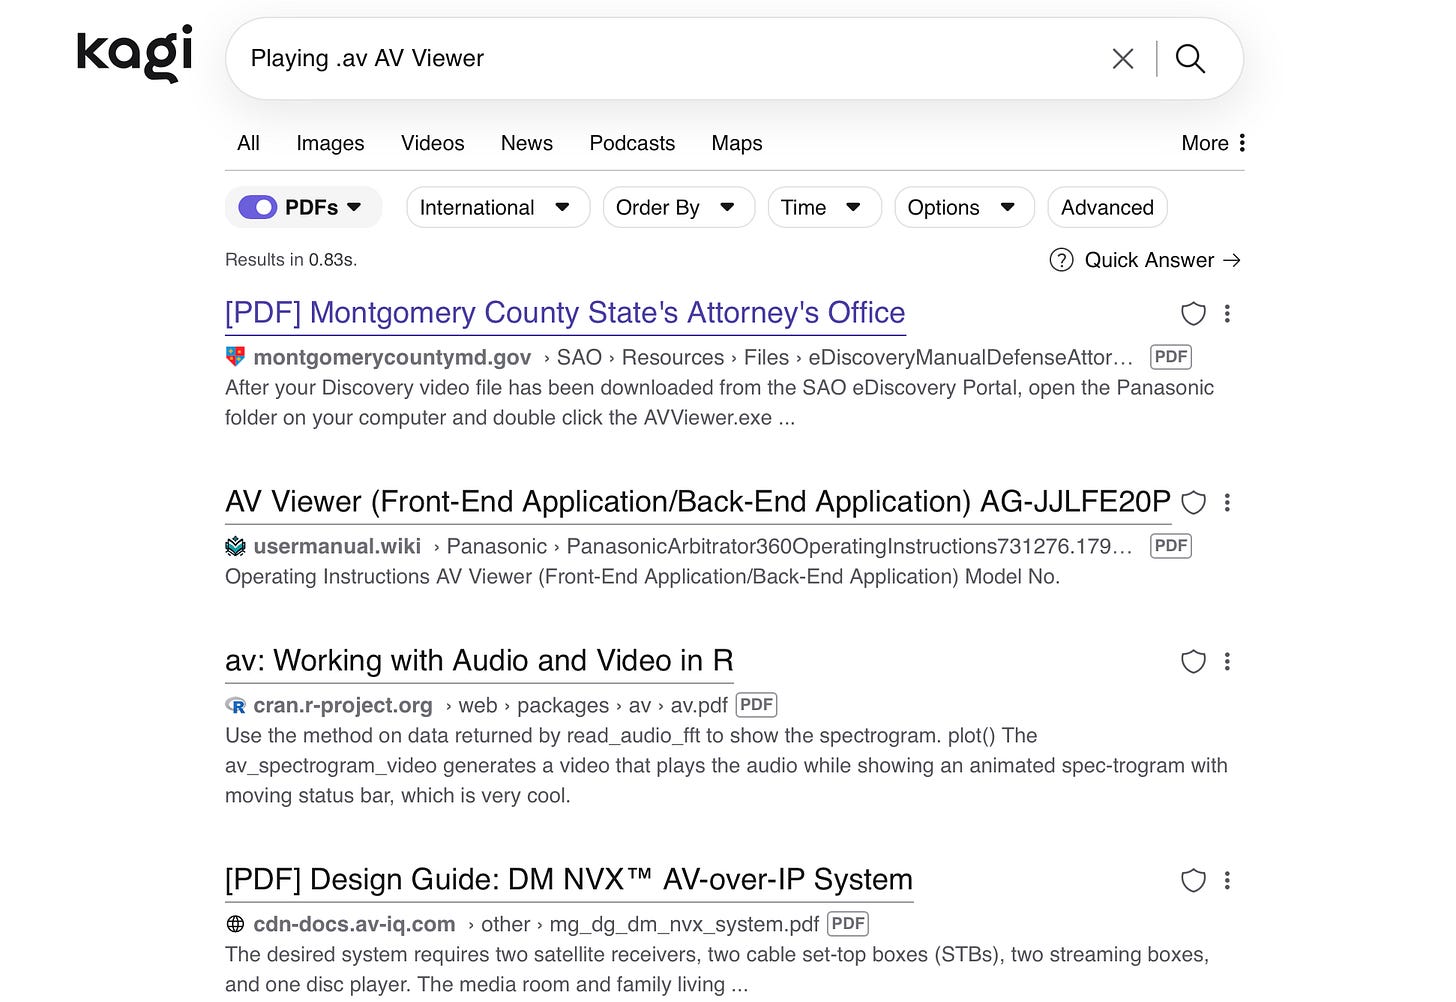Open the More menu

(1213, 143)
